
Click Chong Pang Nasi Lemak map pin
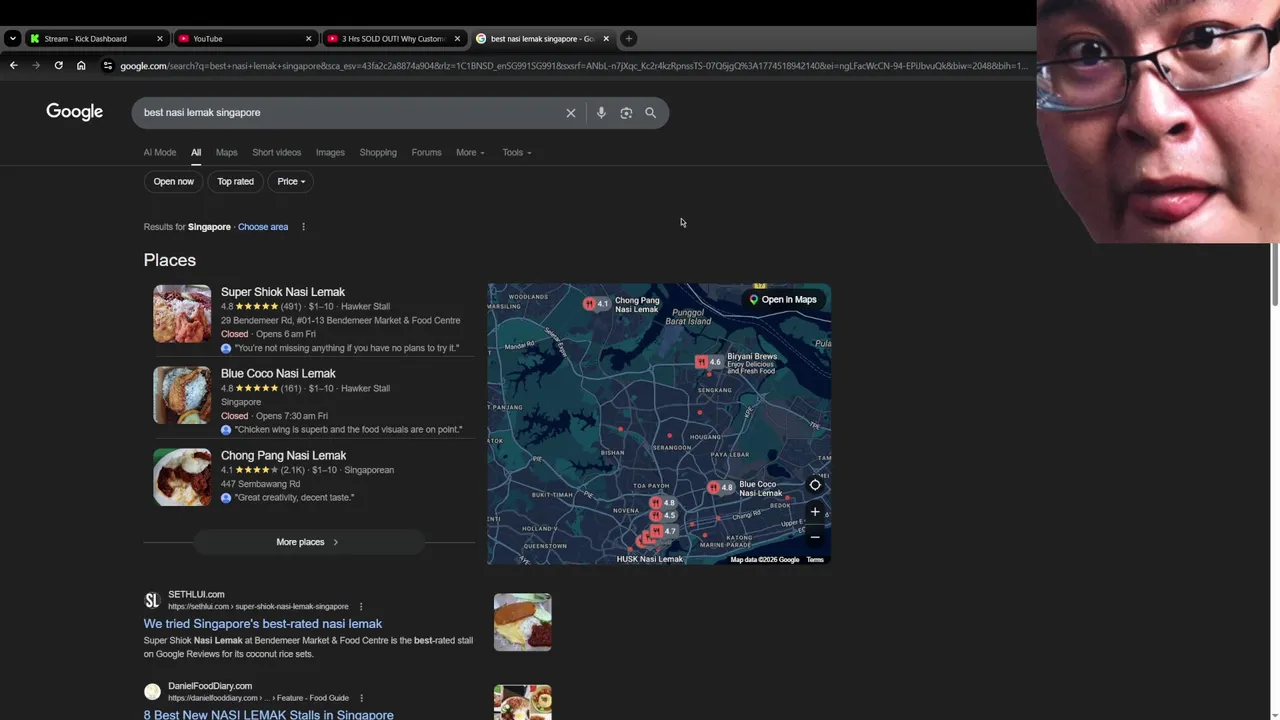click(596, 303)
